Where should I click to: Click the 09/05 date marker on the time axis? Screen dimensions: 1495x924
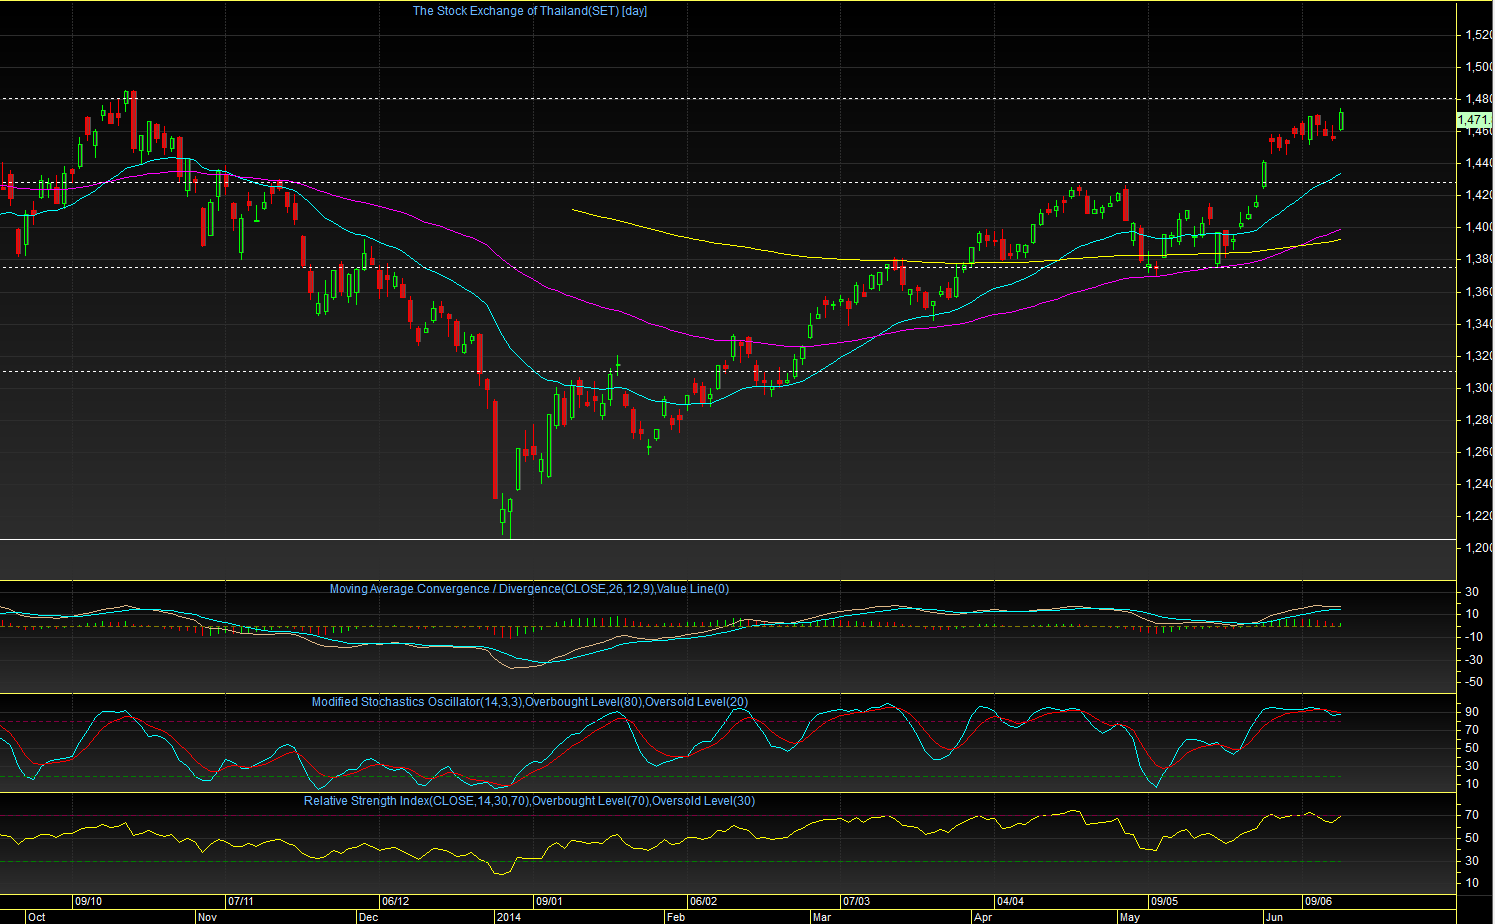point(1164,901)
